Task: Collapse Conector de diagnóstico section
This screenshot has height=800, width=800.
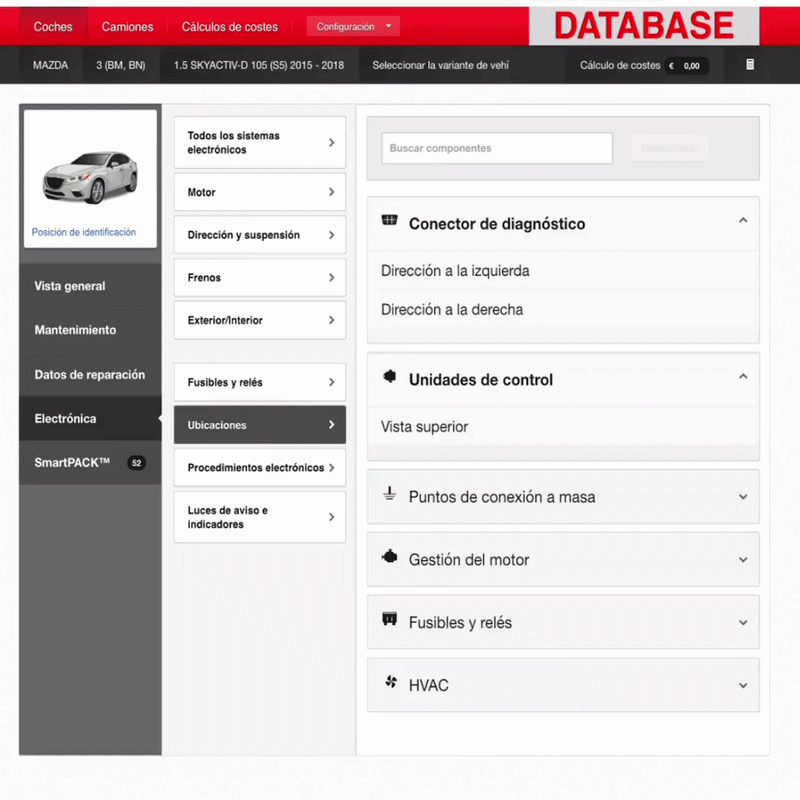Action: pos(743,220)
